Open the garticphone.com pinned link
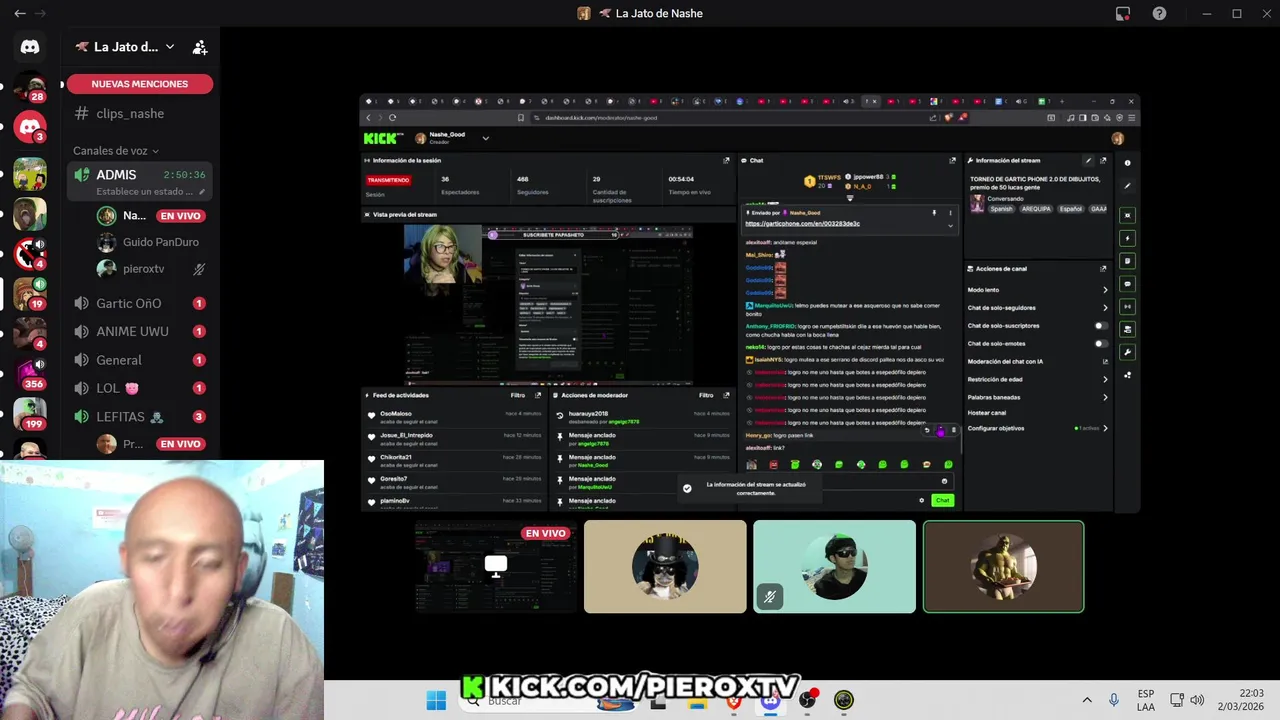This screenshot has width=1280, height=720. pos(802,224)
